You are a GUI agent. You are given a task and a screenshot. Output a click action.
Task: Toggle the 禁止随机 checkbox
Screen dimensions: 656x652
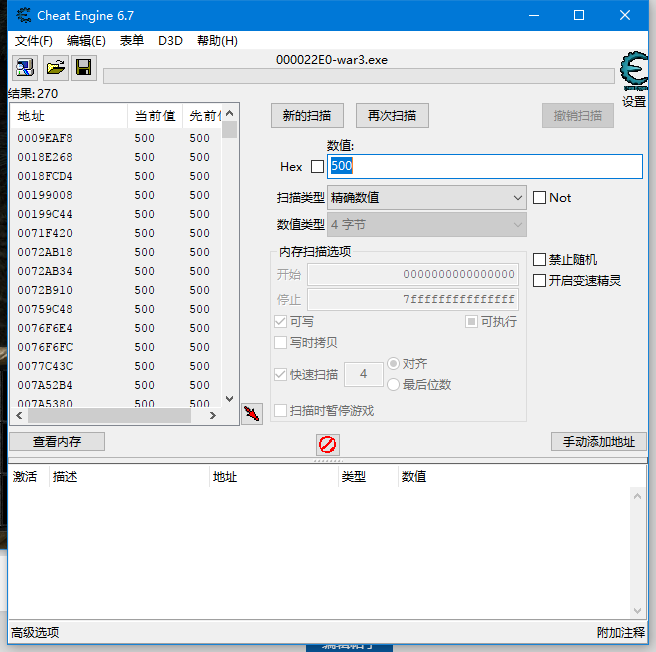(x=539, y=259)
